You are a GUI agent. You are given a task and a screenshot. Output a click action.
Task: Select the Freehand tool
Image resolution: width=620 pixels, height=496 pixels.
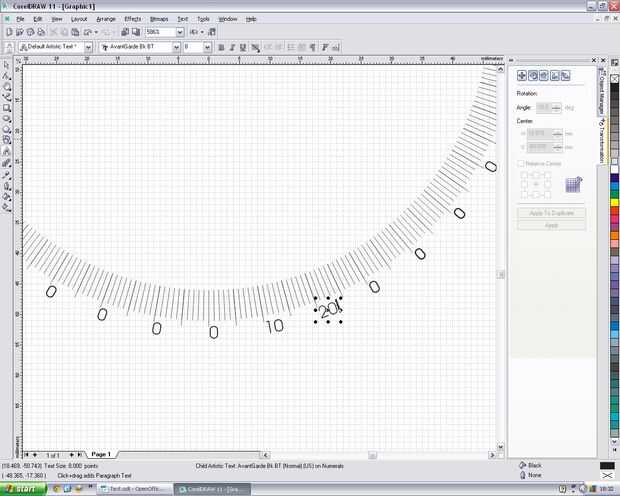click(6, 97)
